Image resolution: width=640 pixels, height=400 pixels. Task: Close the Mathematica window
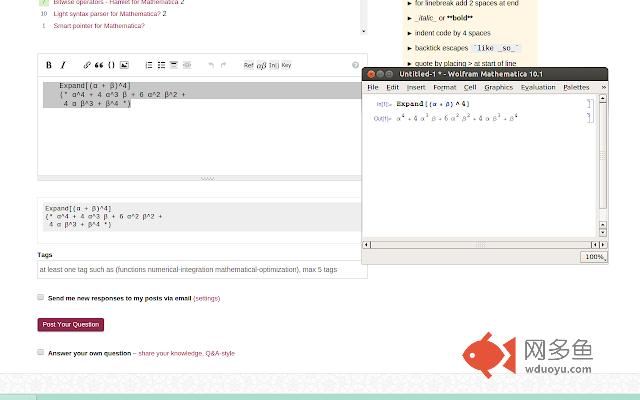(371, 74)
